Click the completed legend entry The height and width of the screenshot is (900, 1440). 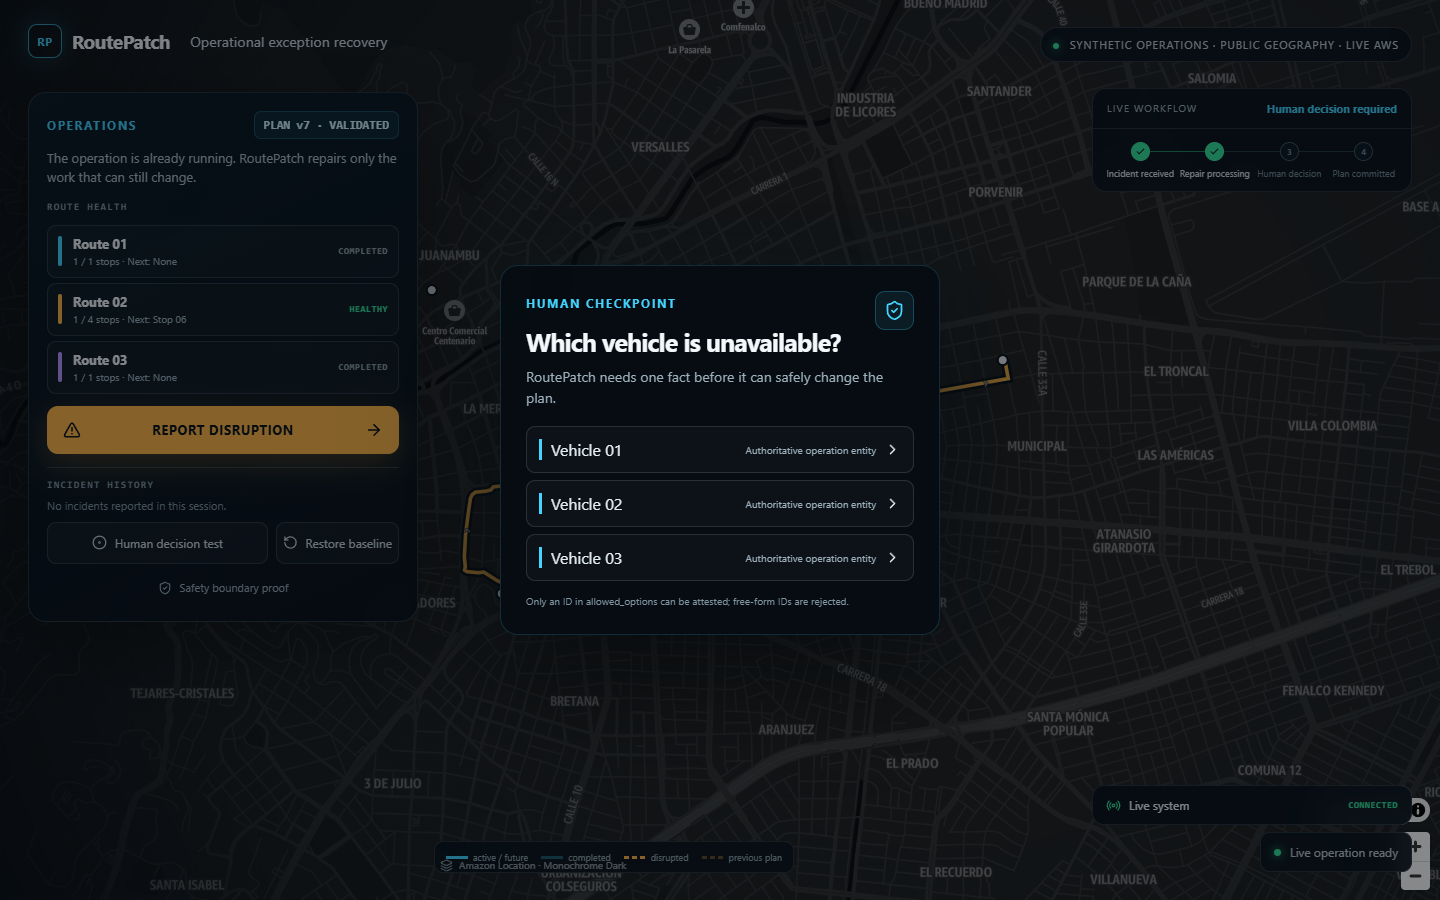tap(576, 858)
